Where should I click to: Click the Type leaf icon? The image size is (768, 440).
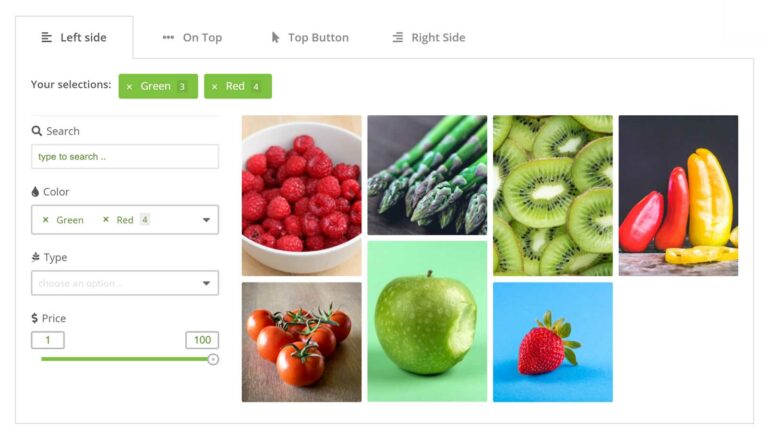click(35, 257)
